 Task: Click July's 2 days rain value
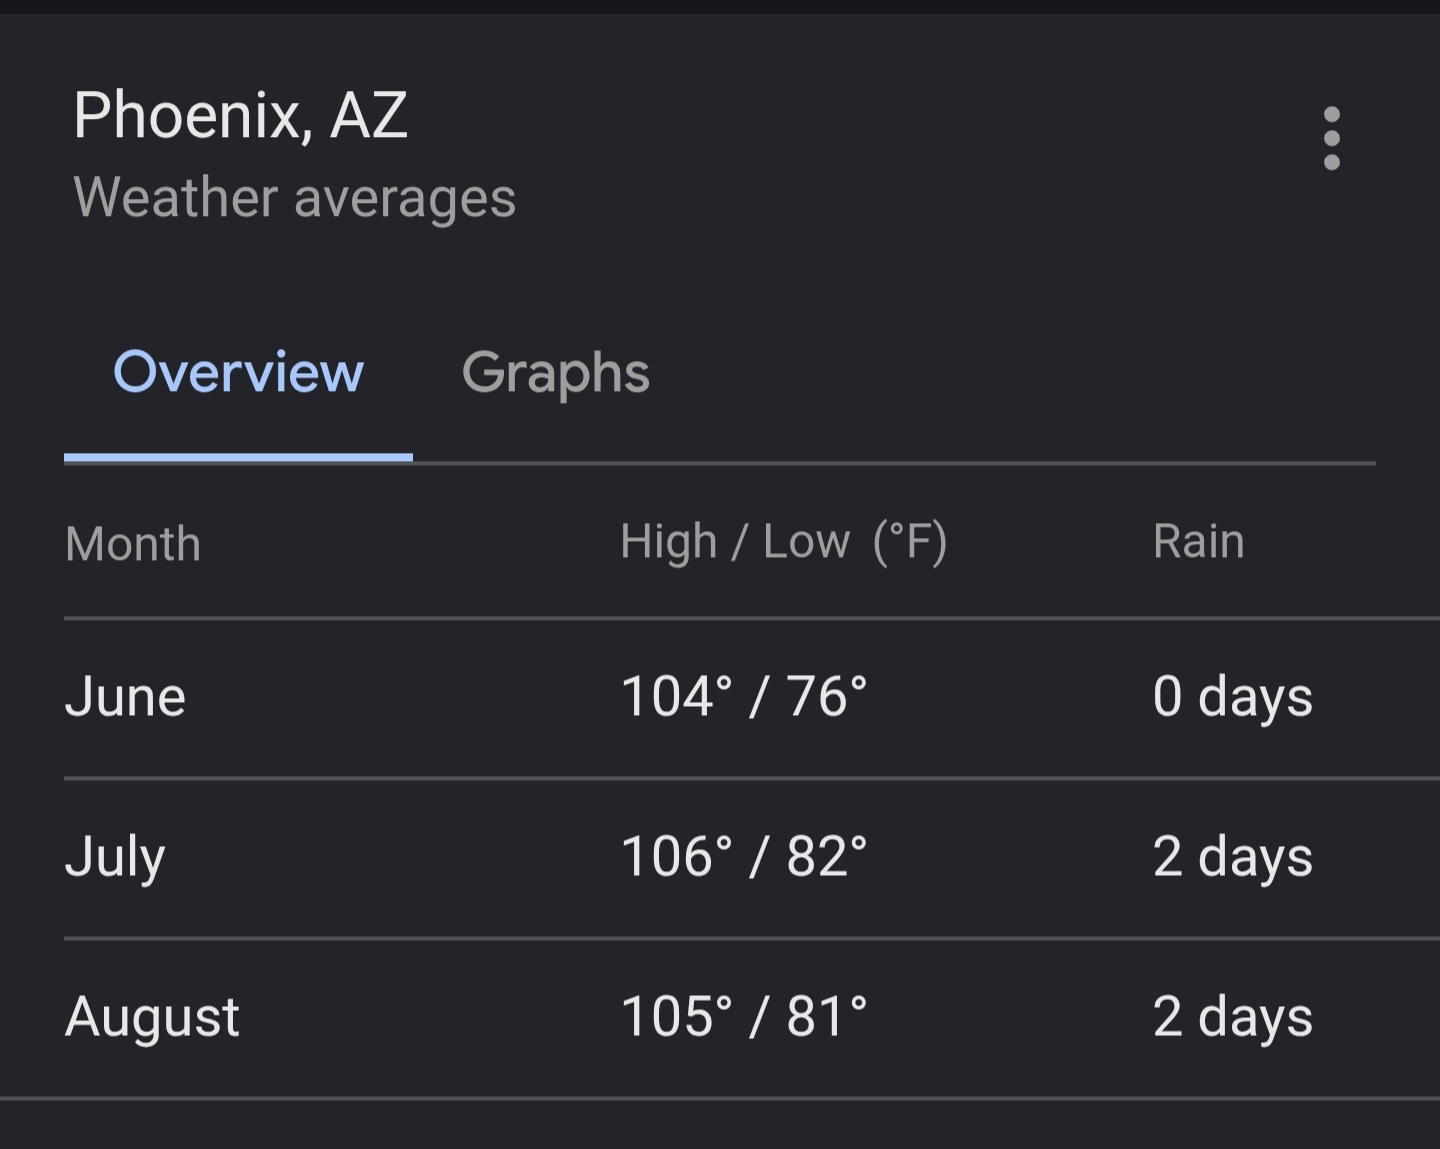(x=1233, y=857)
